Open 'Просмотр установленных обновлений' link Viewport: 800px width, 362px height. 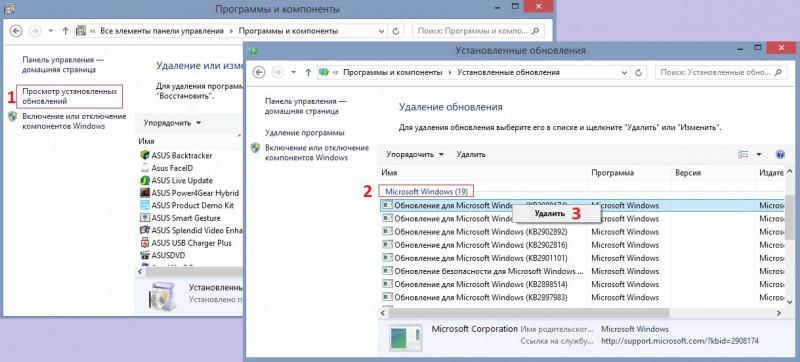click(x=70, y=96)
